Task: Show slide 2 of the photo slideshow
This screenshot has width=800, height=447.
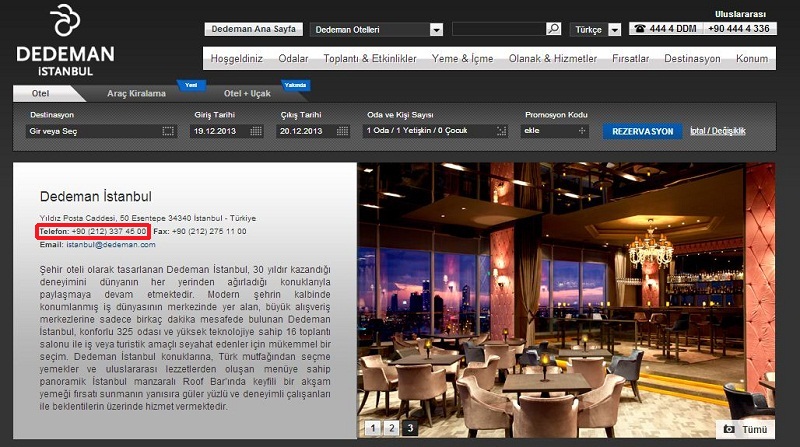Action: click(x=391, y=428)
